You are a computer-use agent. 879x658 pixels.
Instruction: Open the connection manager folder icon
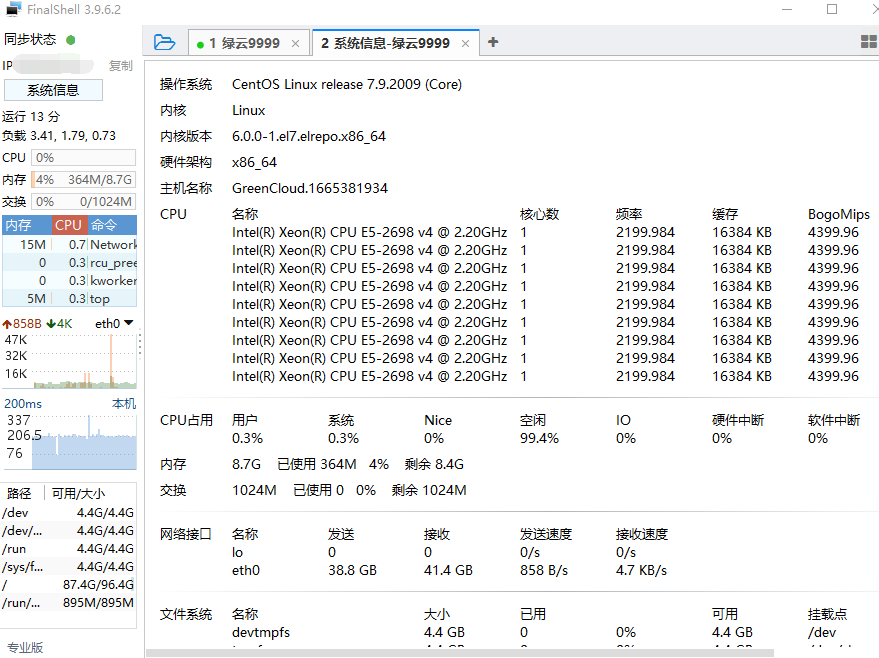tap(163, 42)
